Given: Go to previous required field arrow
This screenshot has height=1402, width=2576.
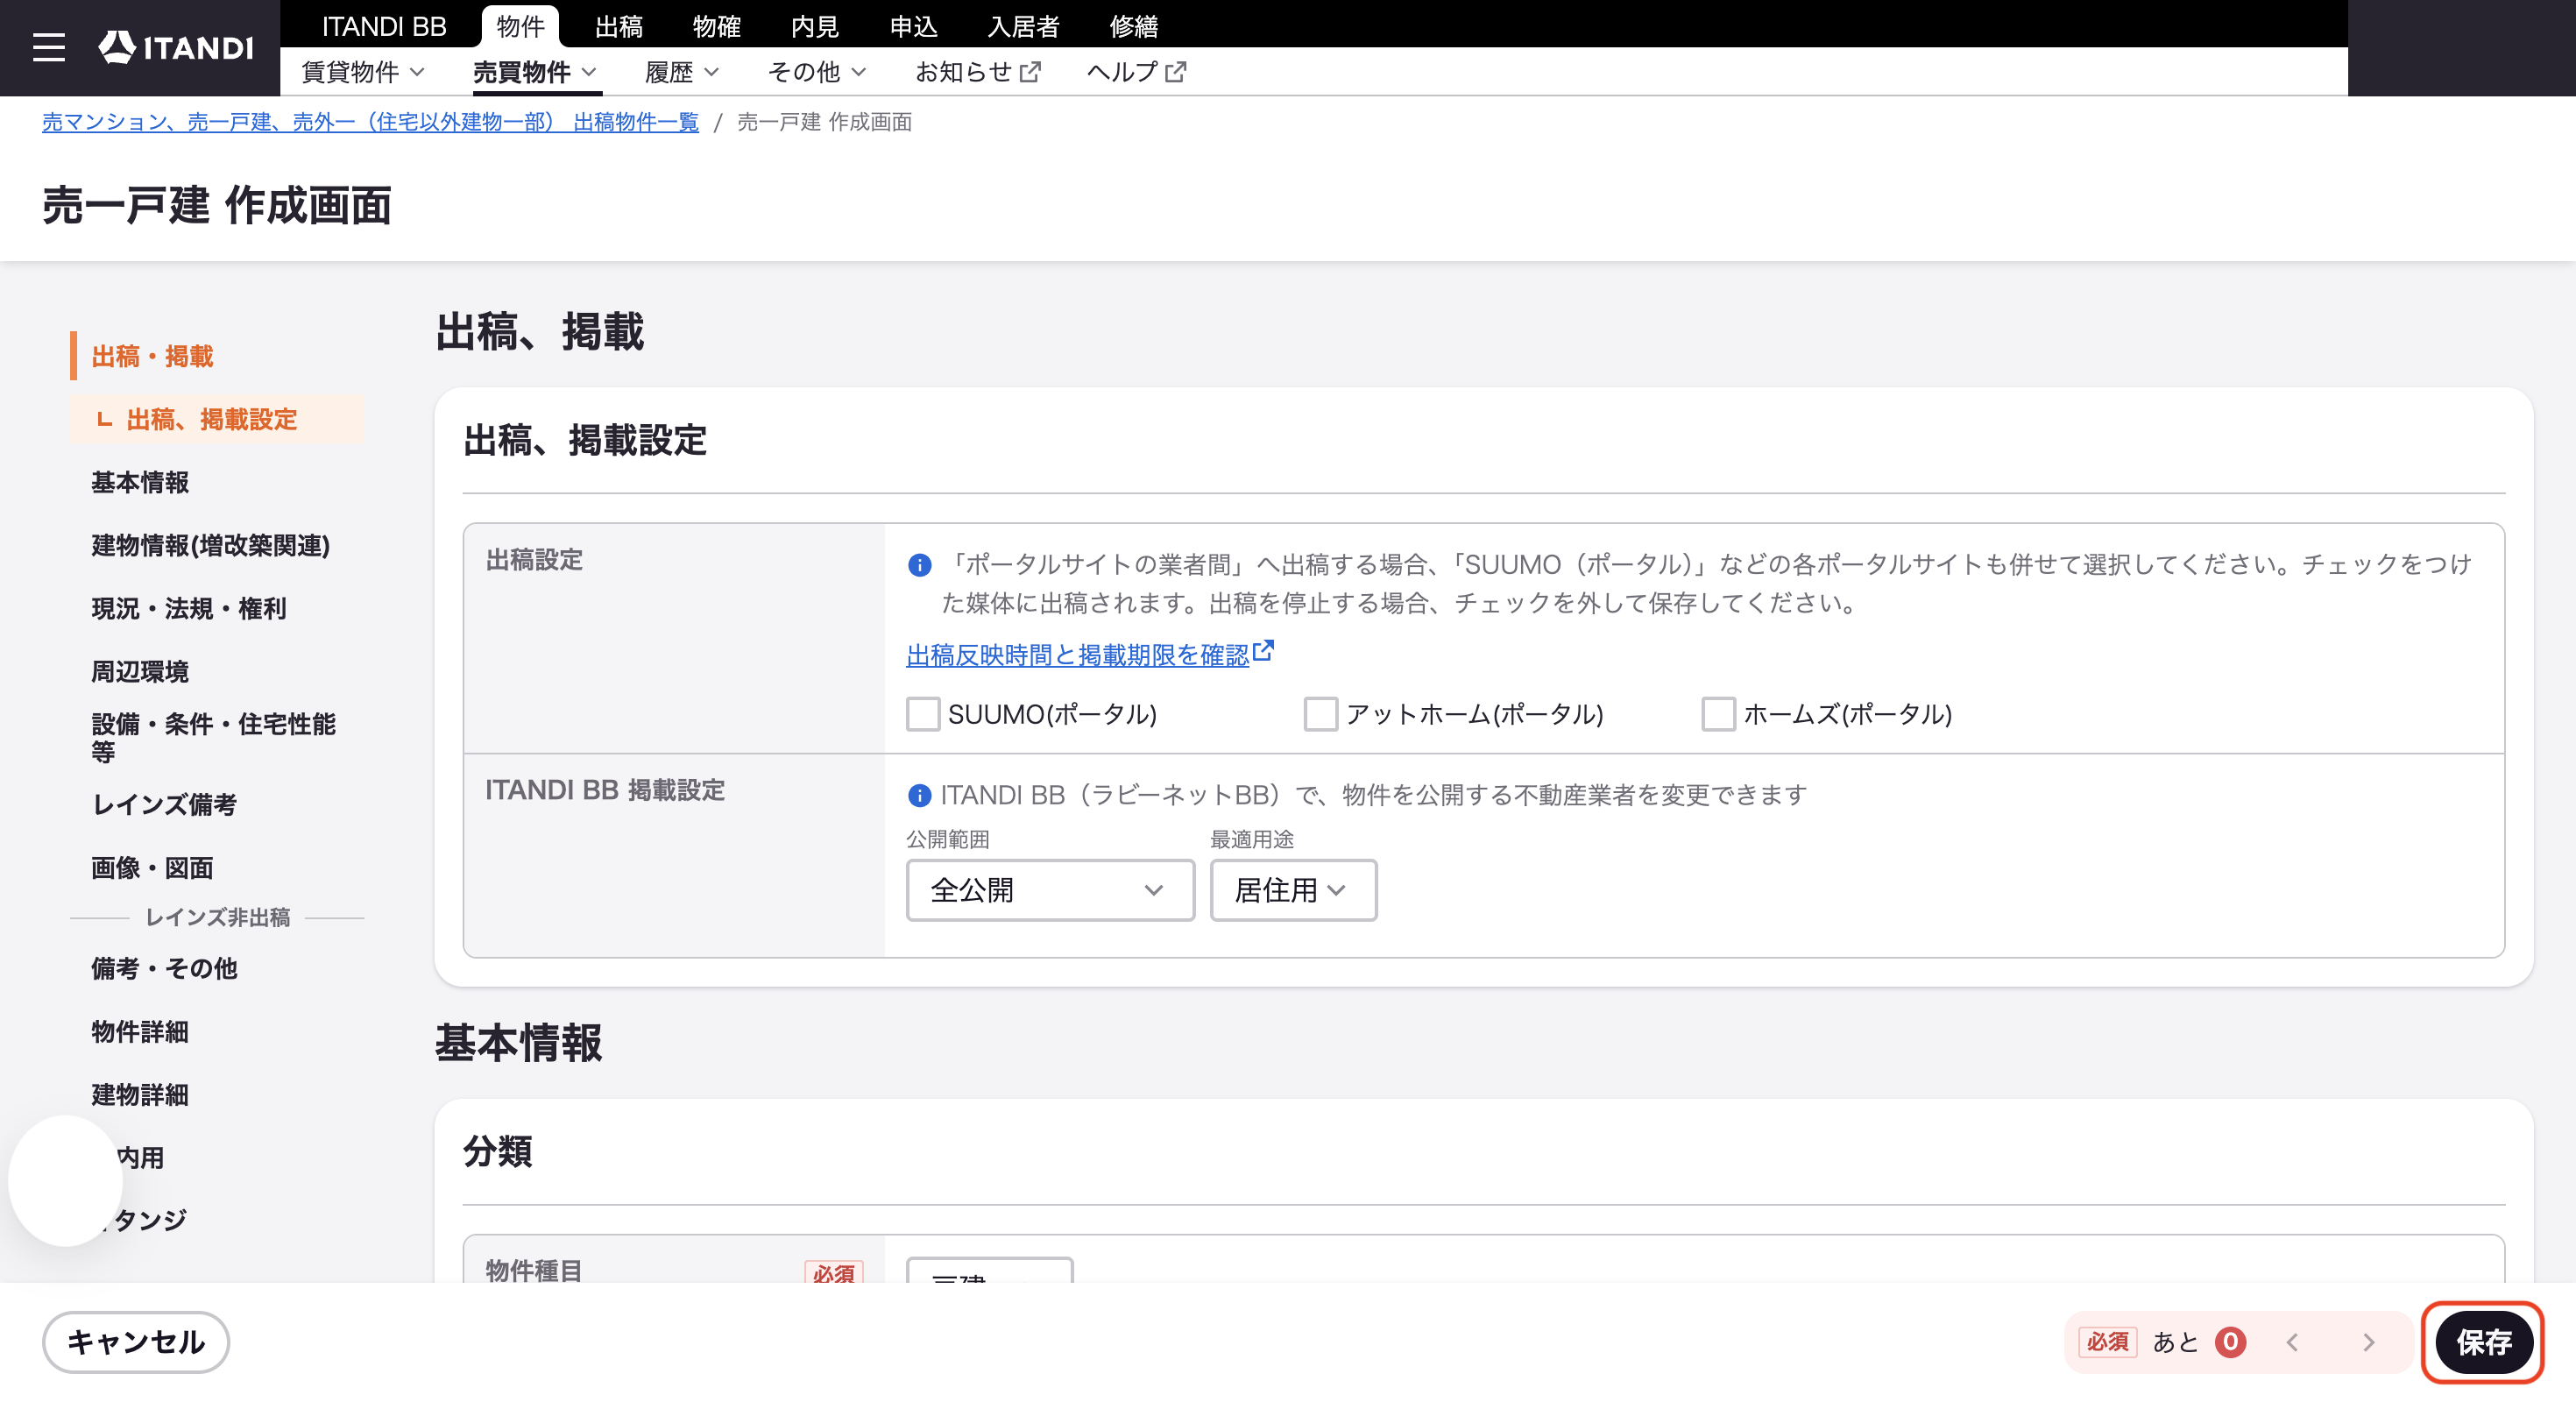Looking at the screenshot, I should pos(2292,1342).
